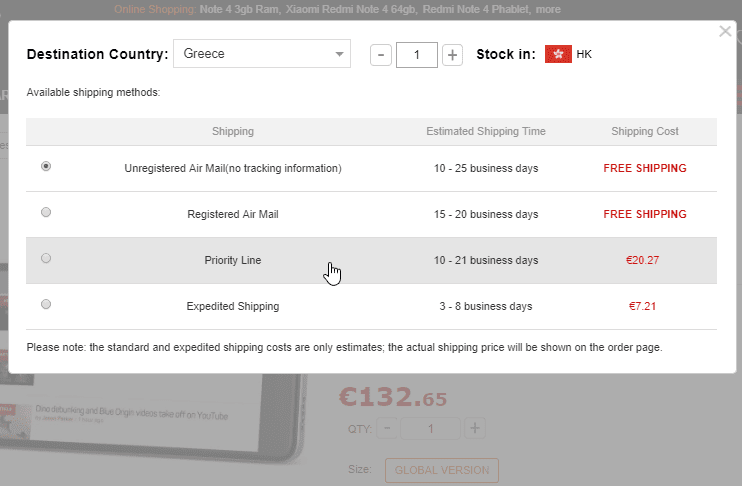
Task: Click the product QTY input field
Action: tap(430, 429)
